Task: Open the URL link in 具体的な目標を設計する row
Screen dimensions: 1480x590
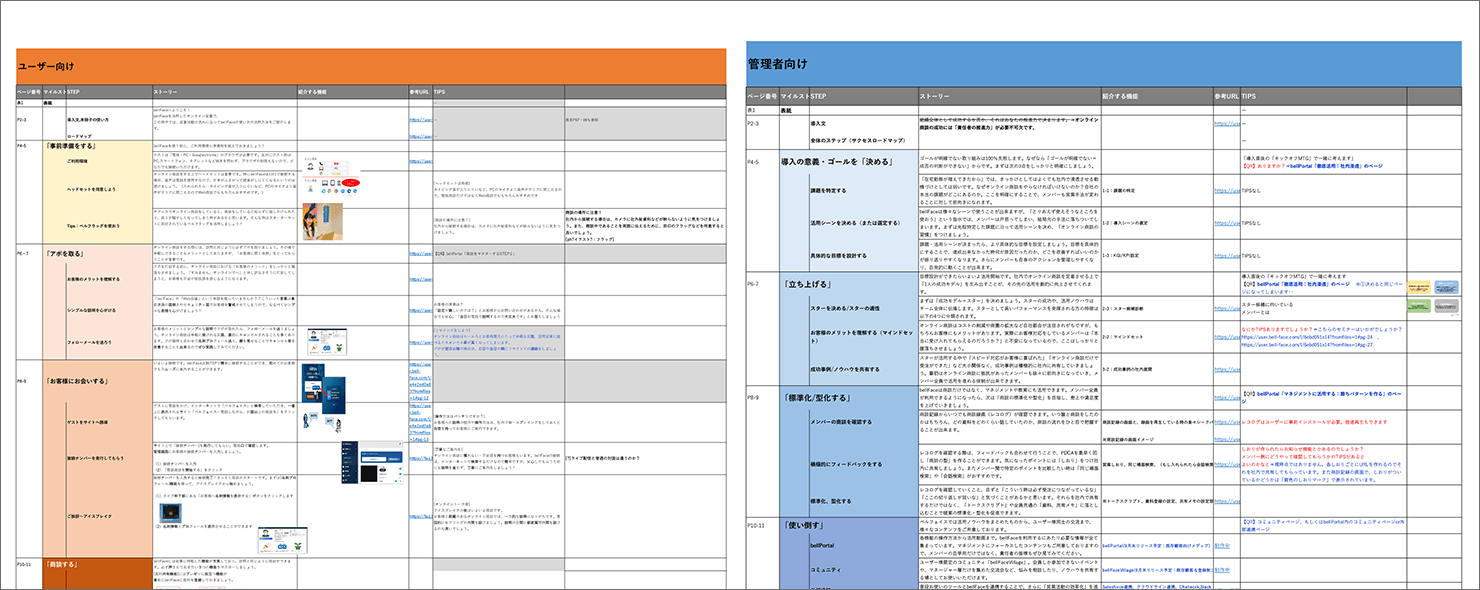Action: [1227, 256]
